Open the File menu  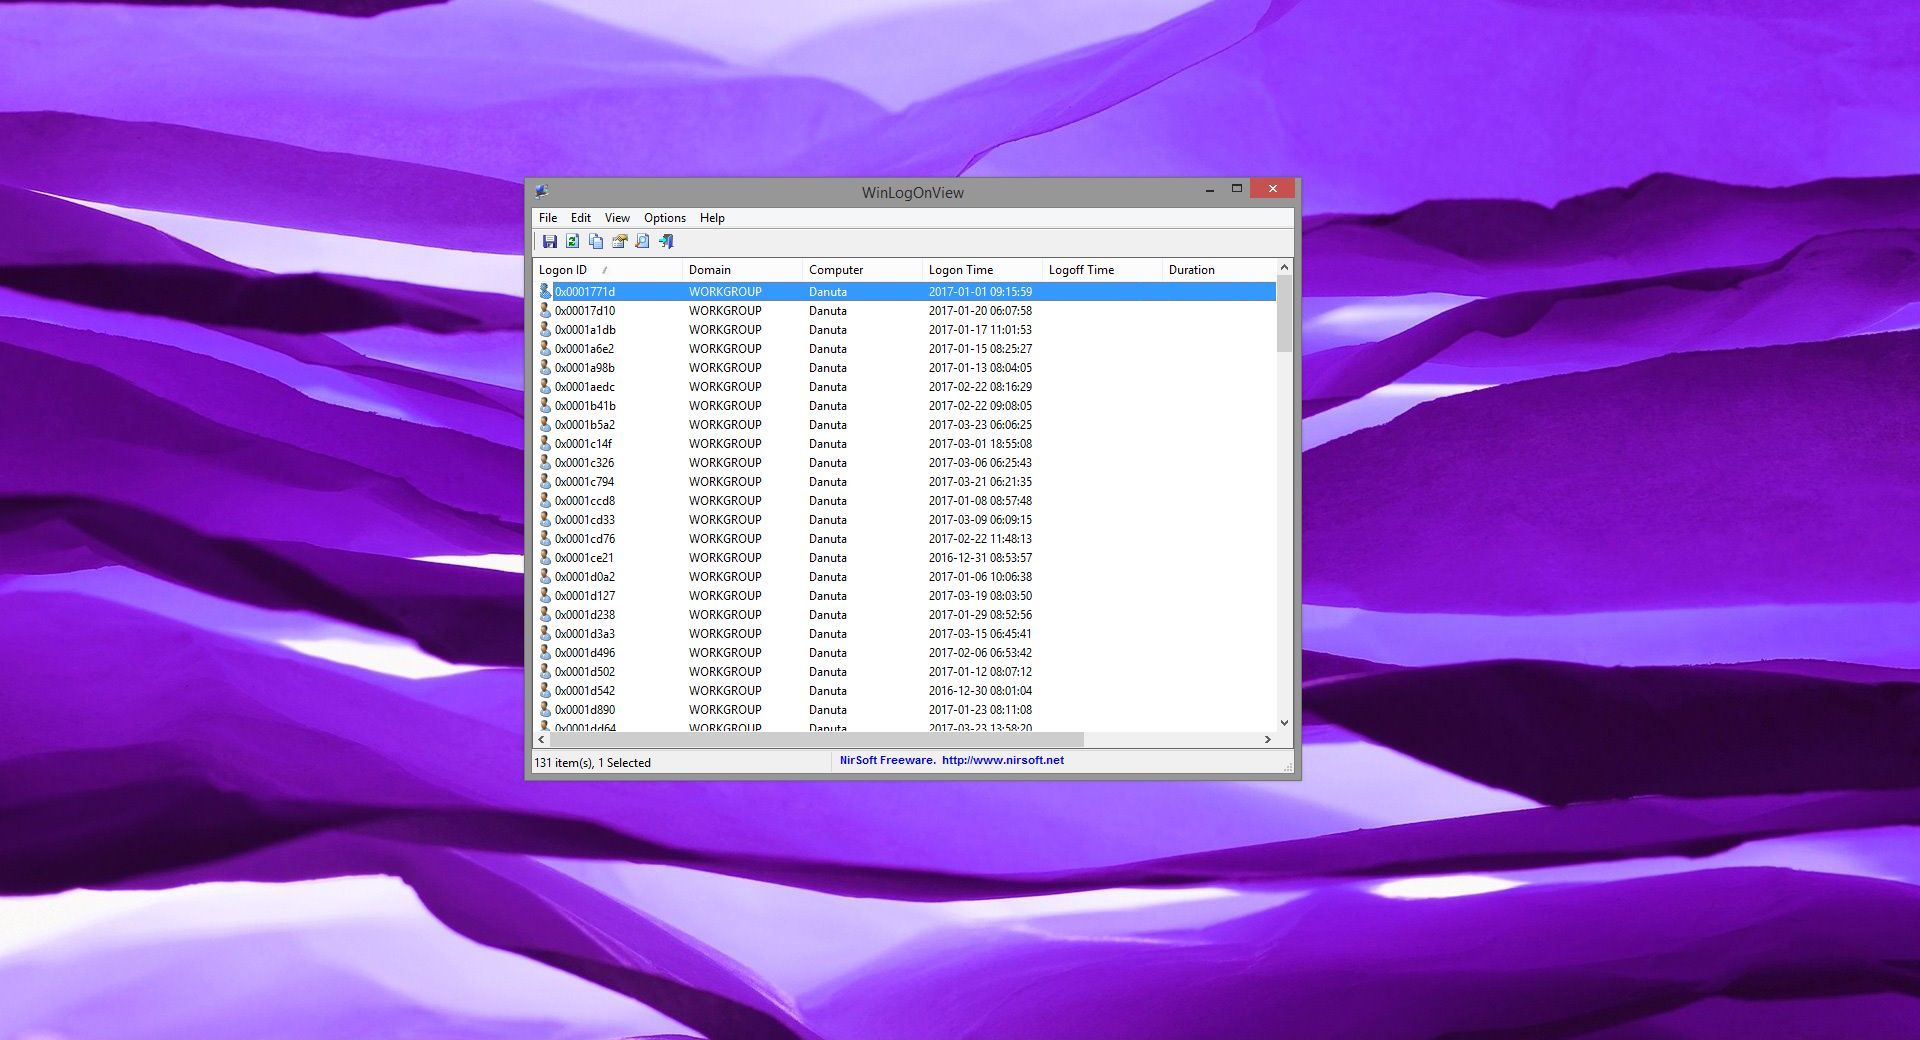[548, 218]
